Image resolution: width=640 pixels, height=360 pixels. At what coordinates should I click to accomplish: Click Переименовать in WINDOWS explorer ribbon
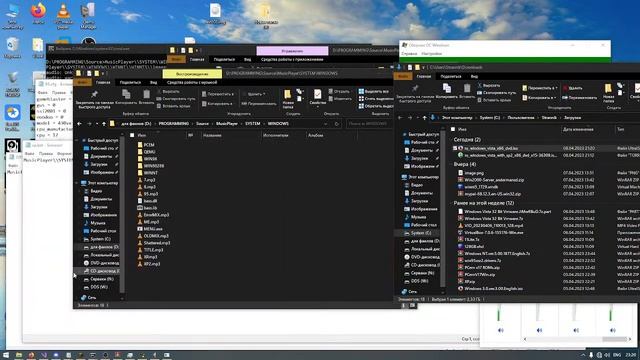259,104
